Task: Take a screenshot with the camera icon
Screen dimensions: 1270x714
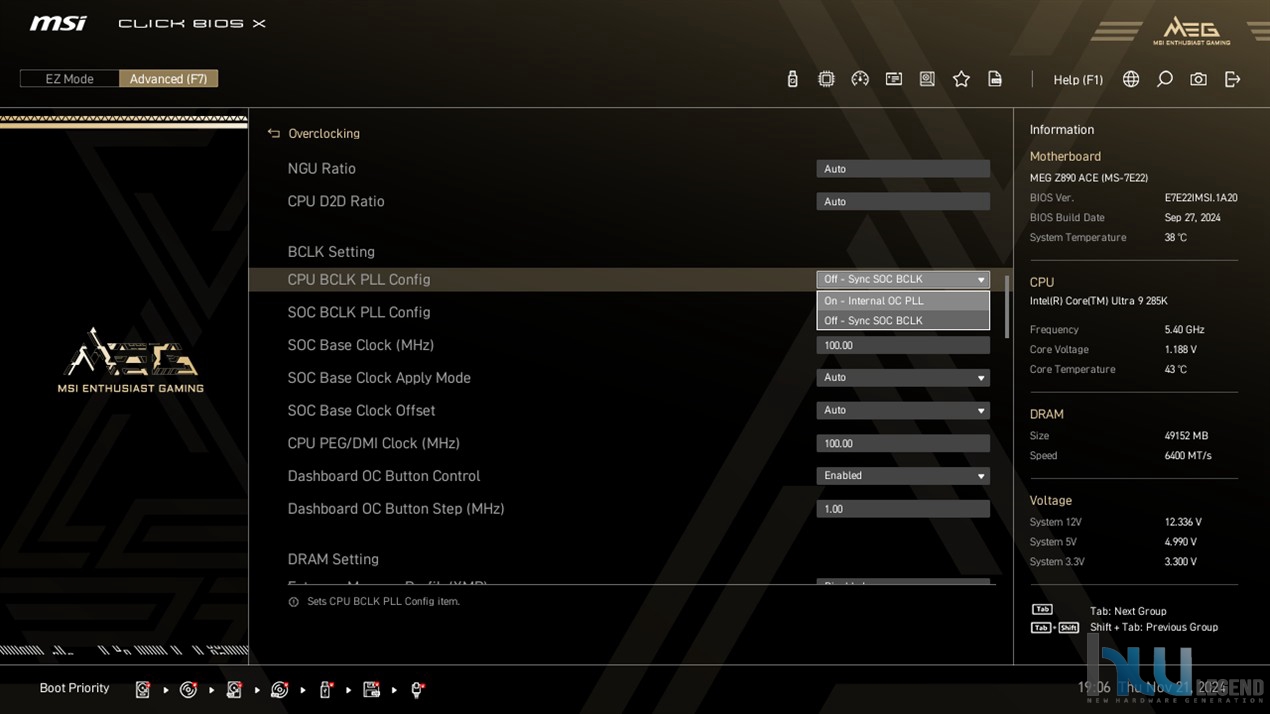Action: coord(1198,79)
